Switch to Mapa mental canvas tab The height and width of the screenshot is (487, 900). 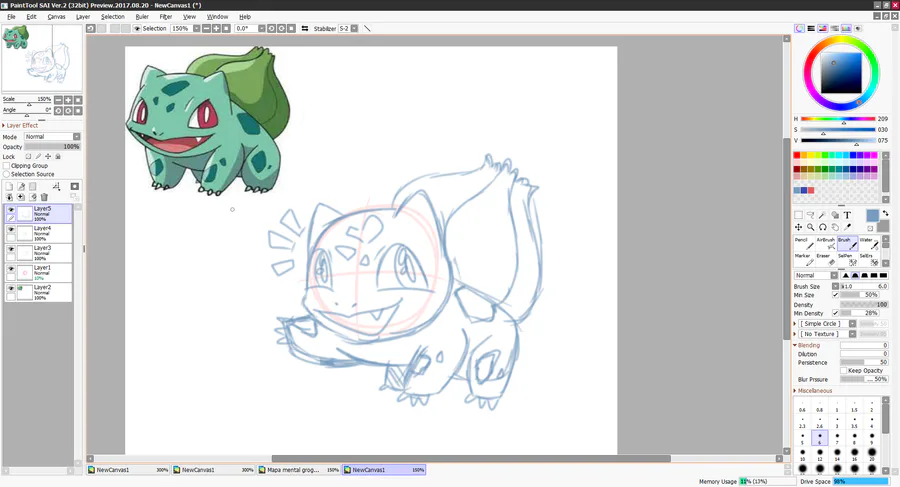pyautogui.click(x=298, y=470)
